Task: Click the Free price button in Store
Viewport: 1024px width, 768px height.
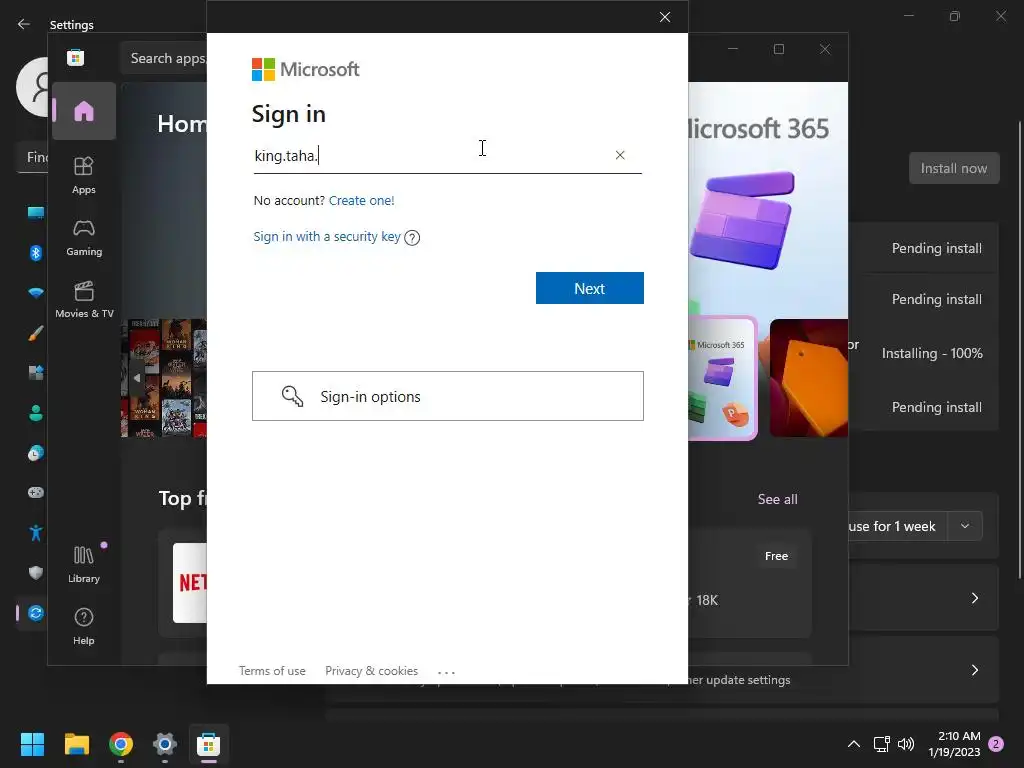Action: 776,556
